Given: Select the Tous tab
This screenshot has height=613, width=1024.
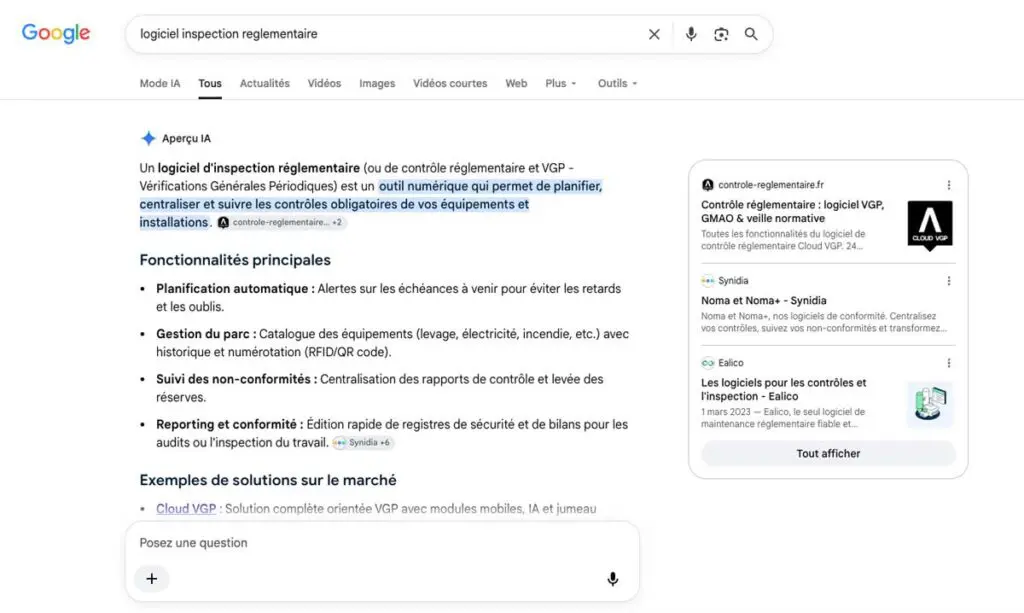Looking at the screenshot, I should point(210,84).
